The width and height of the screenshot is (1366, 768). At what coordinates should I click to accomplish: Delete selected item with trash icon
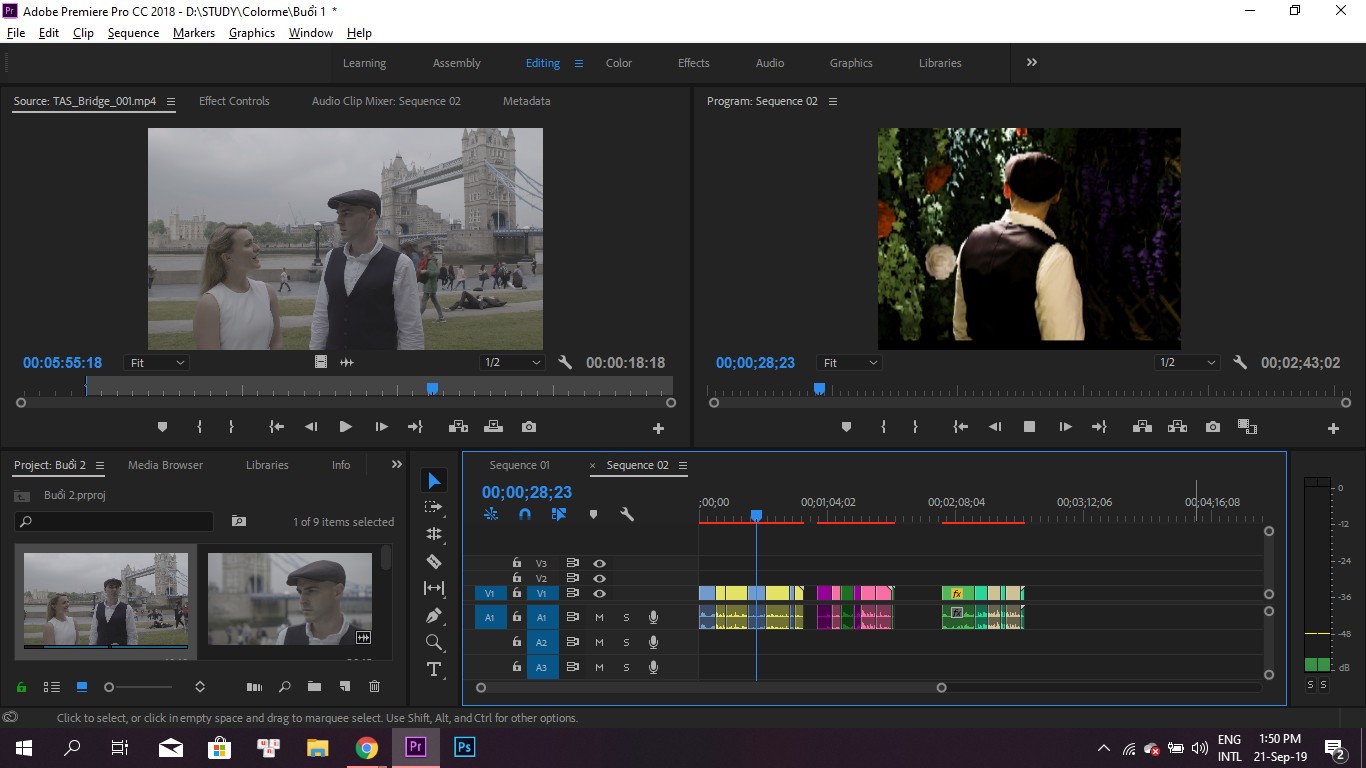374,687
